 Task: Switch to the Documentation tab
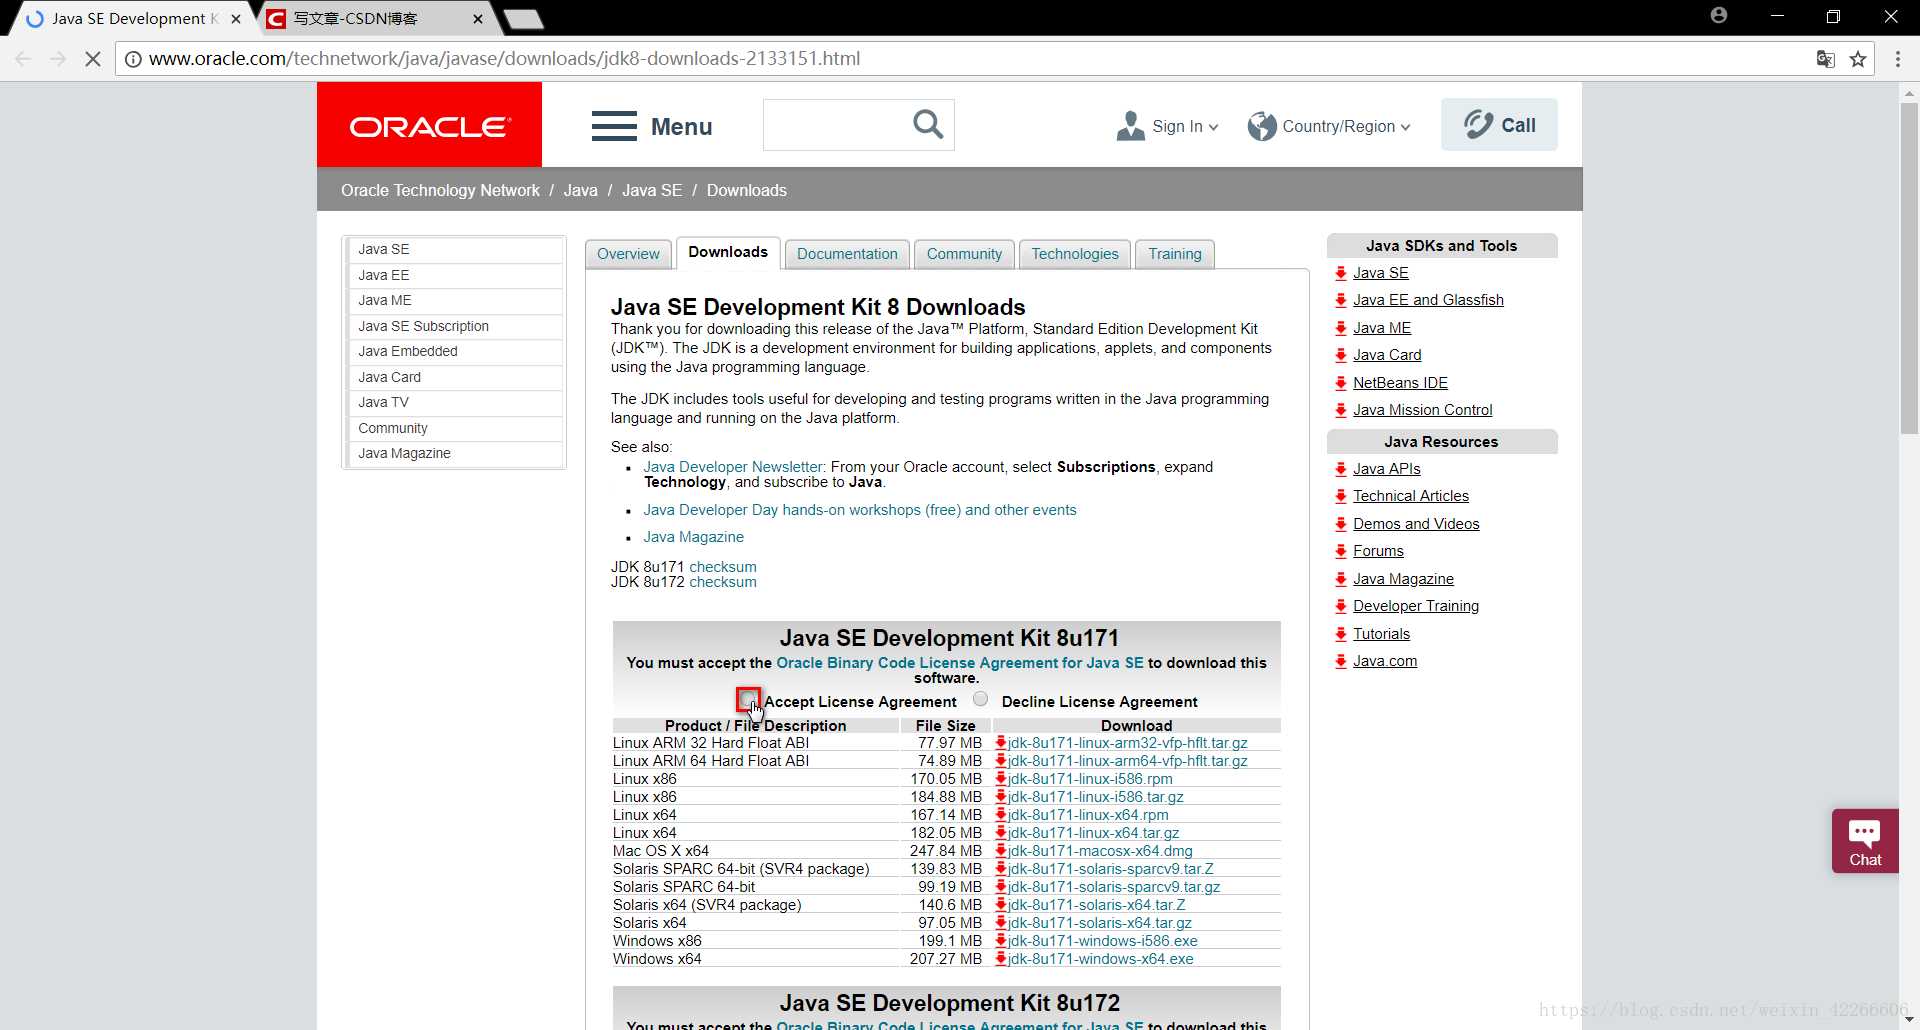click(847, 254)
